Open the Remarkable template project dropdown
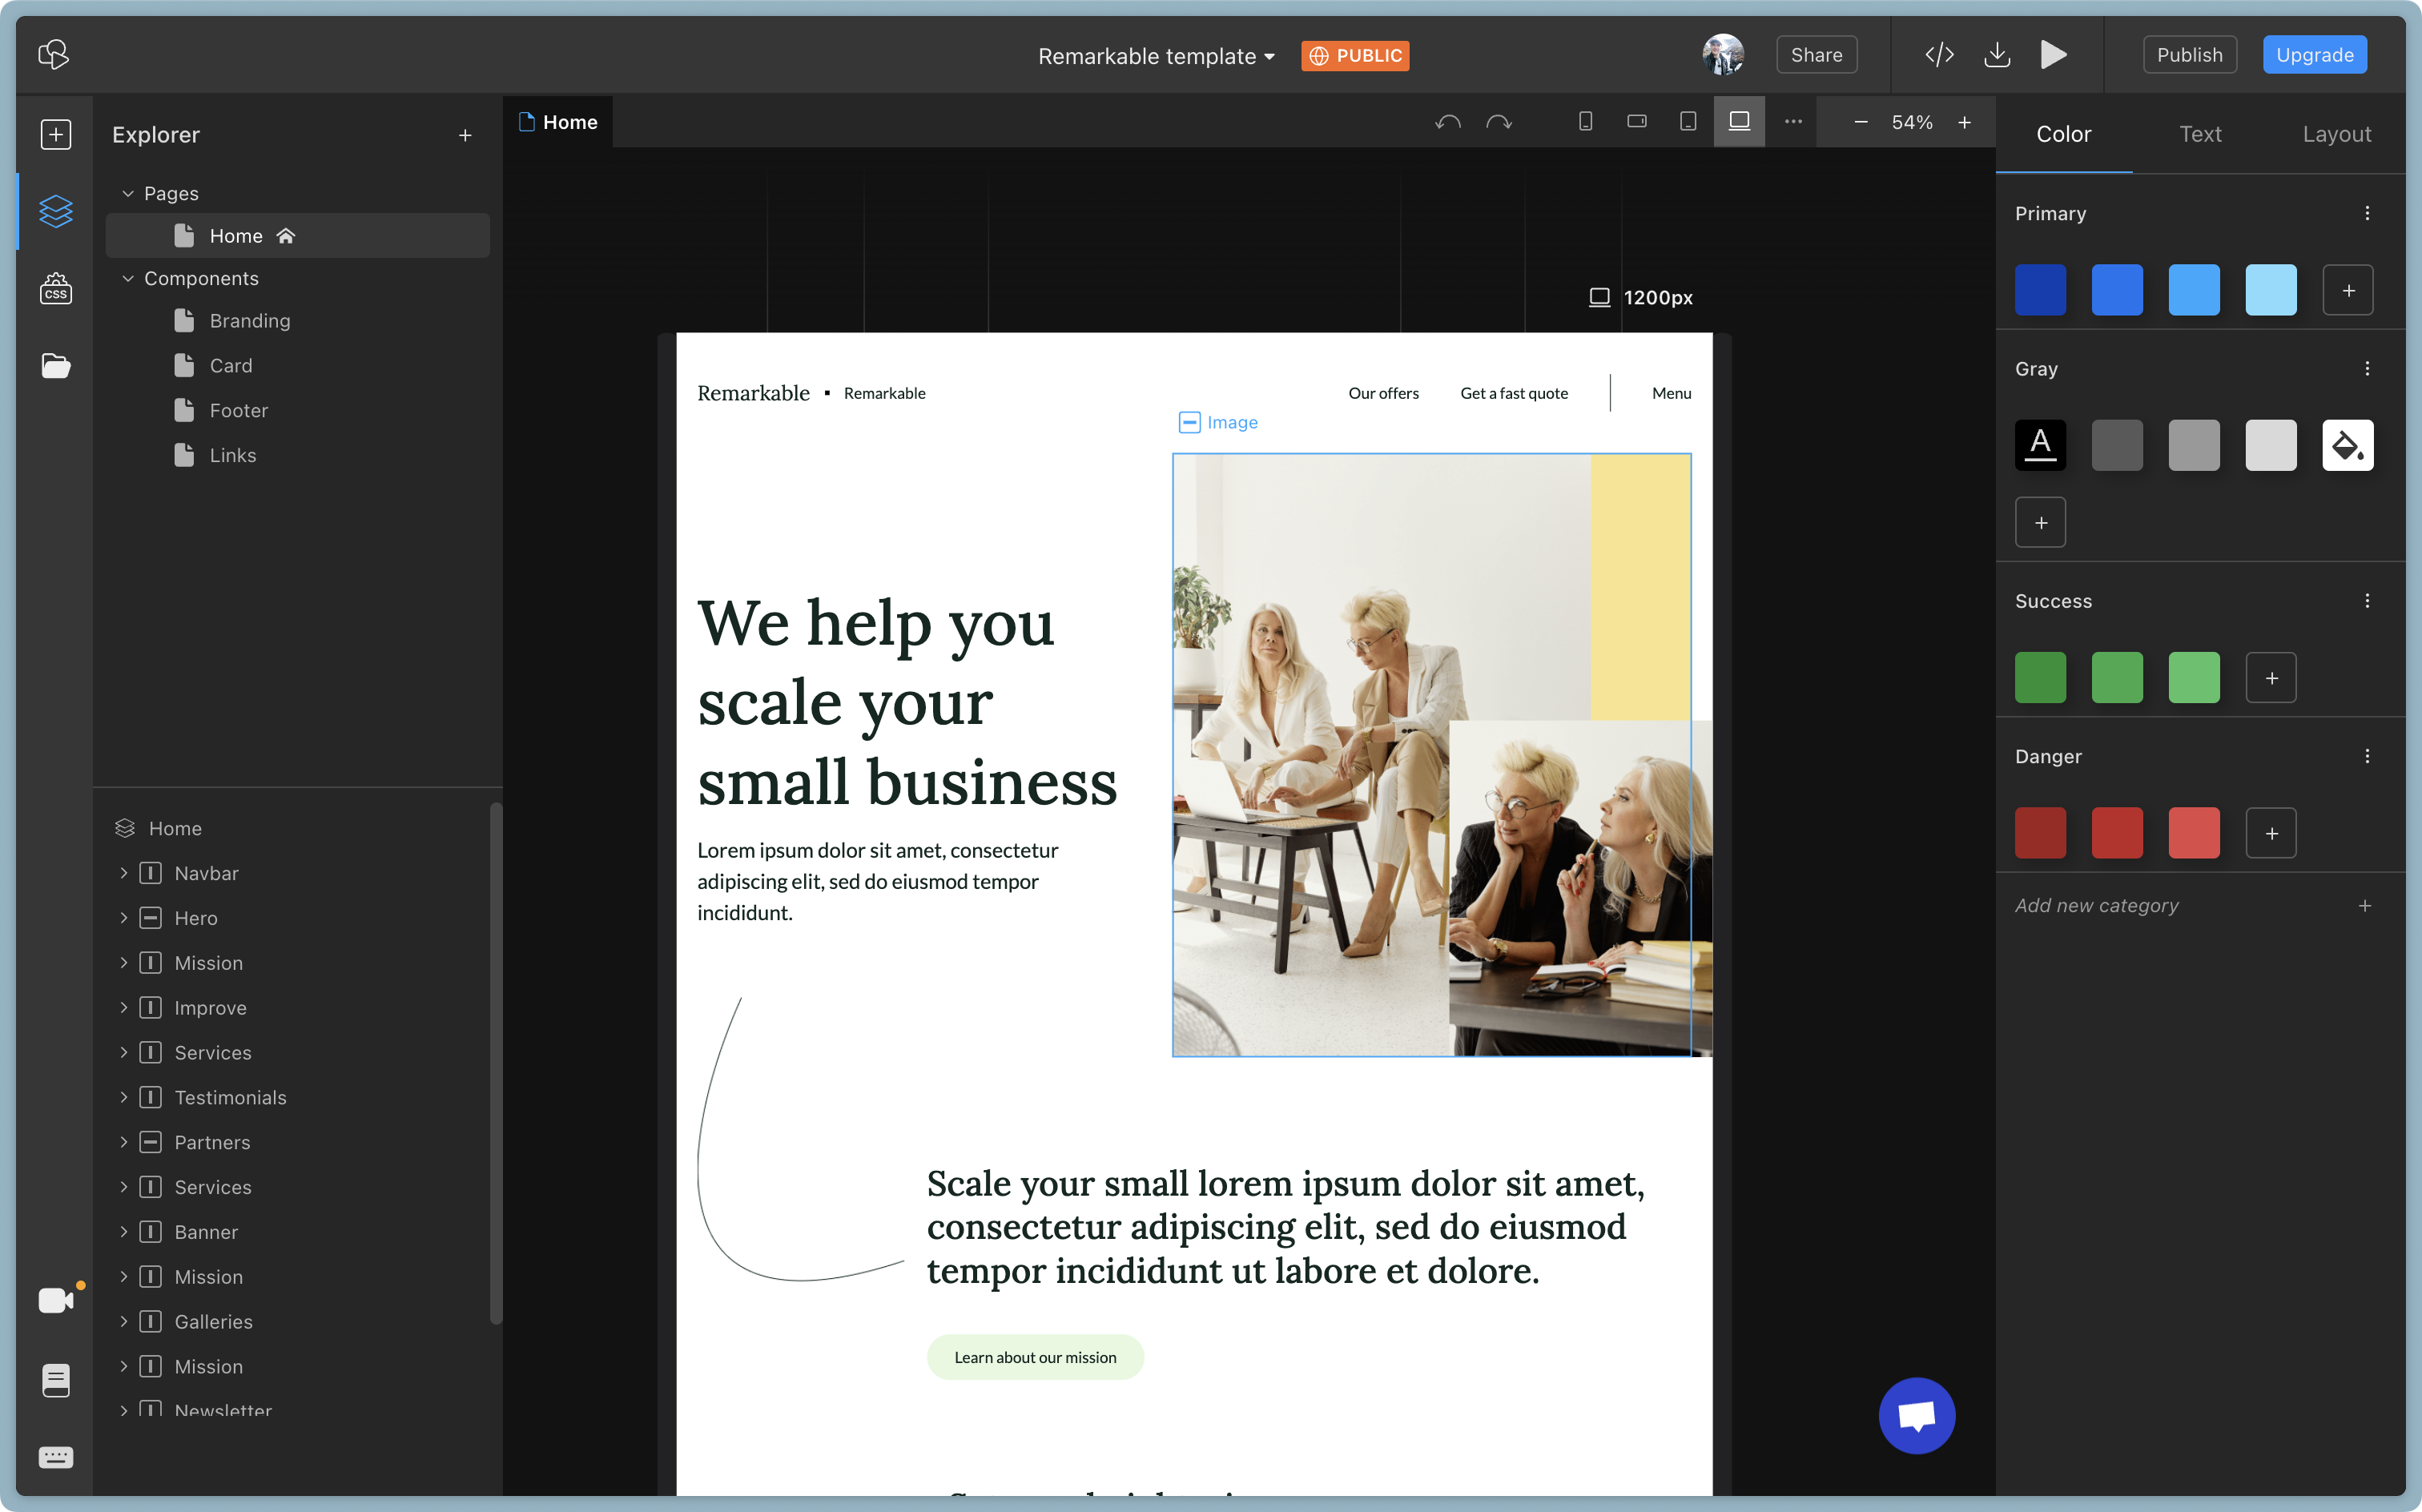 pyautogui.click(x=1157, y=56)
